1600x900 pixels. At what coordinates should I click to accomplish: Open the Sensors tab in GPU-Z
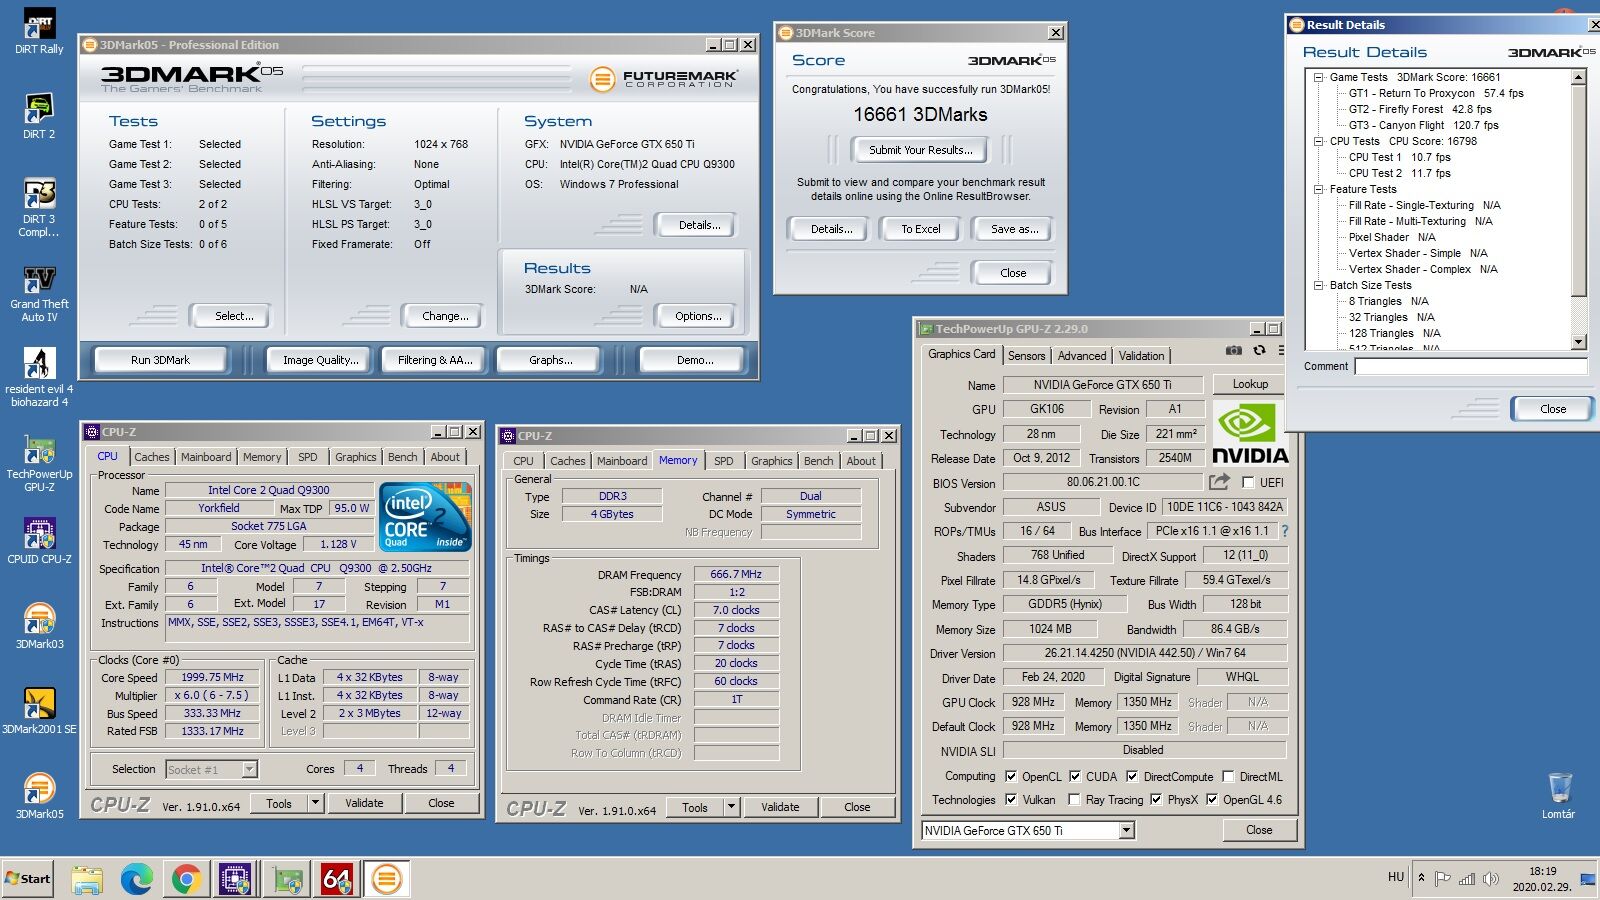1026,355
